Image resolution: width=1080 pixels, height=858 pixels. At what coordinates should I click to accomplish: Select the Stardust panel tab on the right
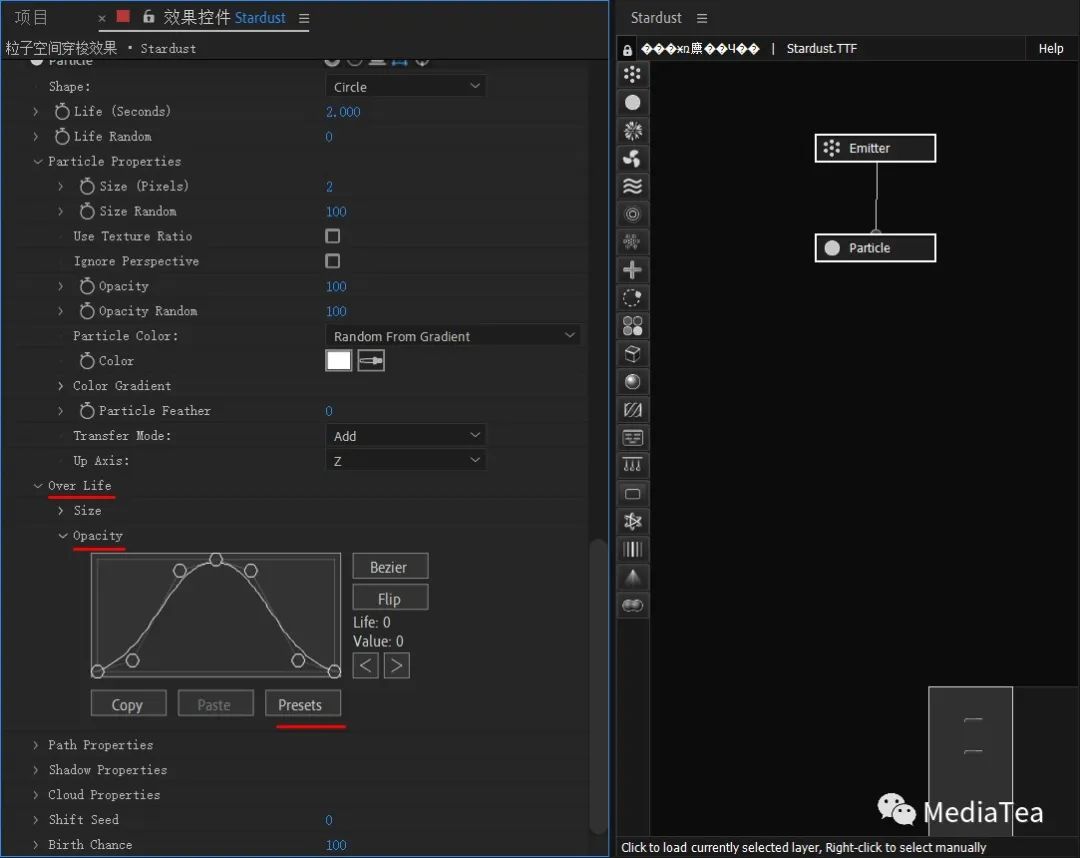[x=656, y=18]
